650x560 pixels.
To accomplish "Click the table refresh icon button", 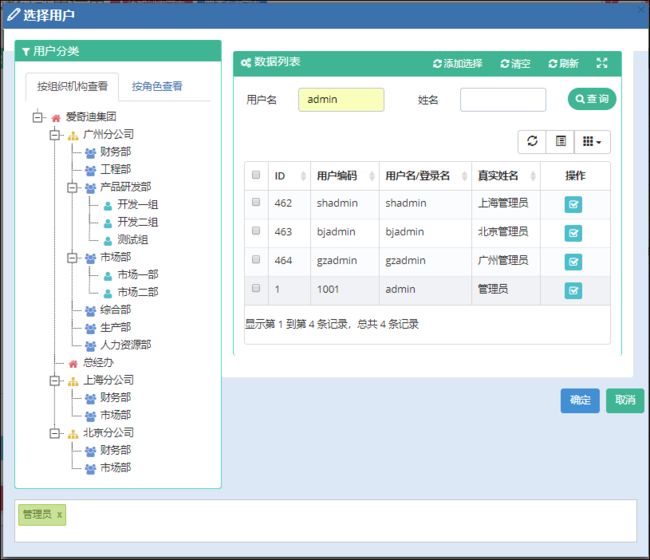I will pos(532,141).
